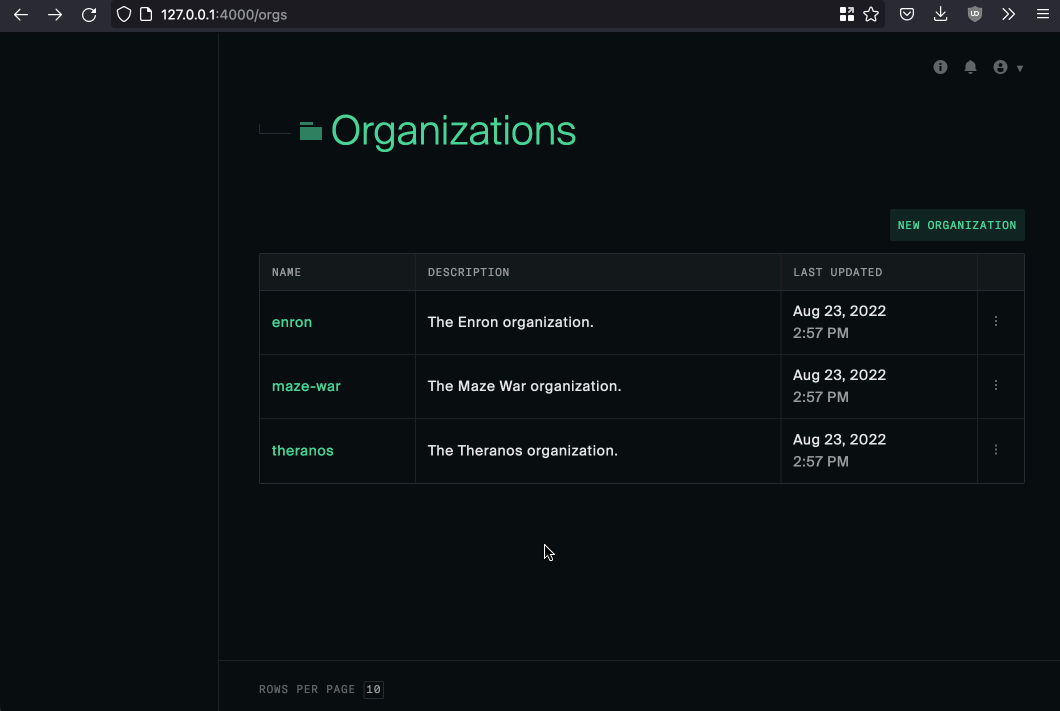The image size is (1060, 711).
Task: Open uBlock Origin extension icon
Action: point(975,14)
